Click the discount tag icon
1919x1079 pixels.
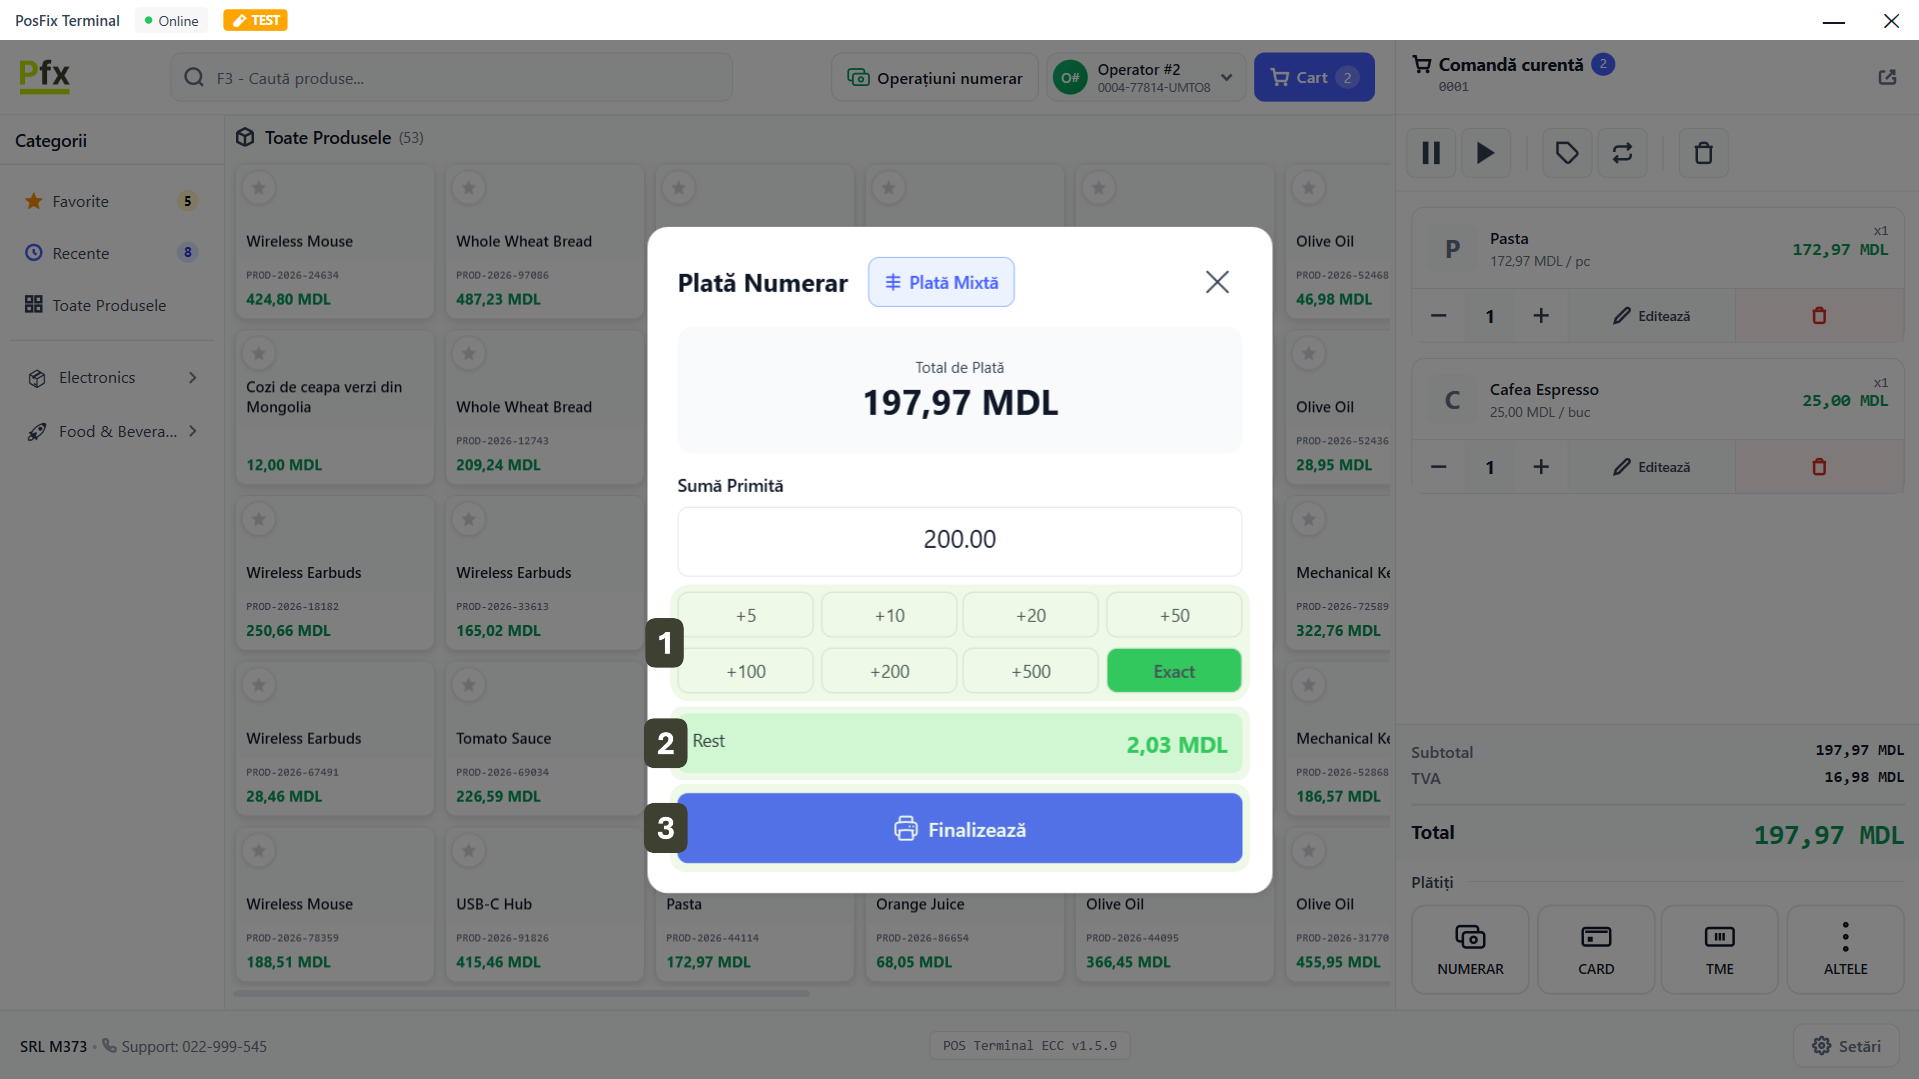tap(1566, 153)
